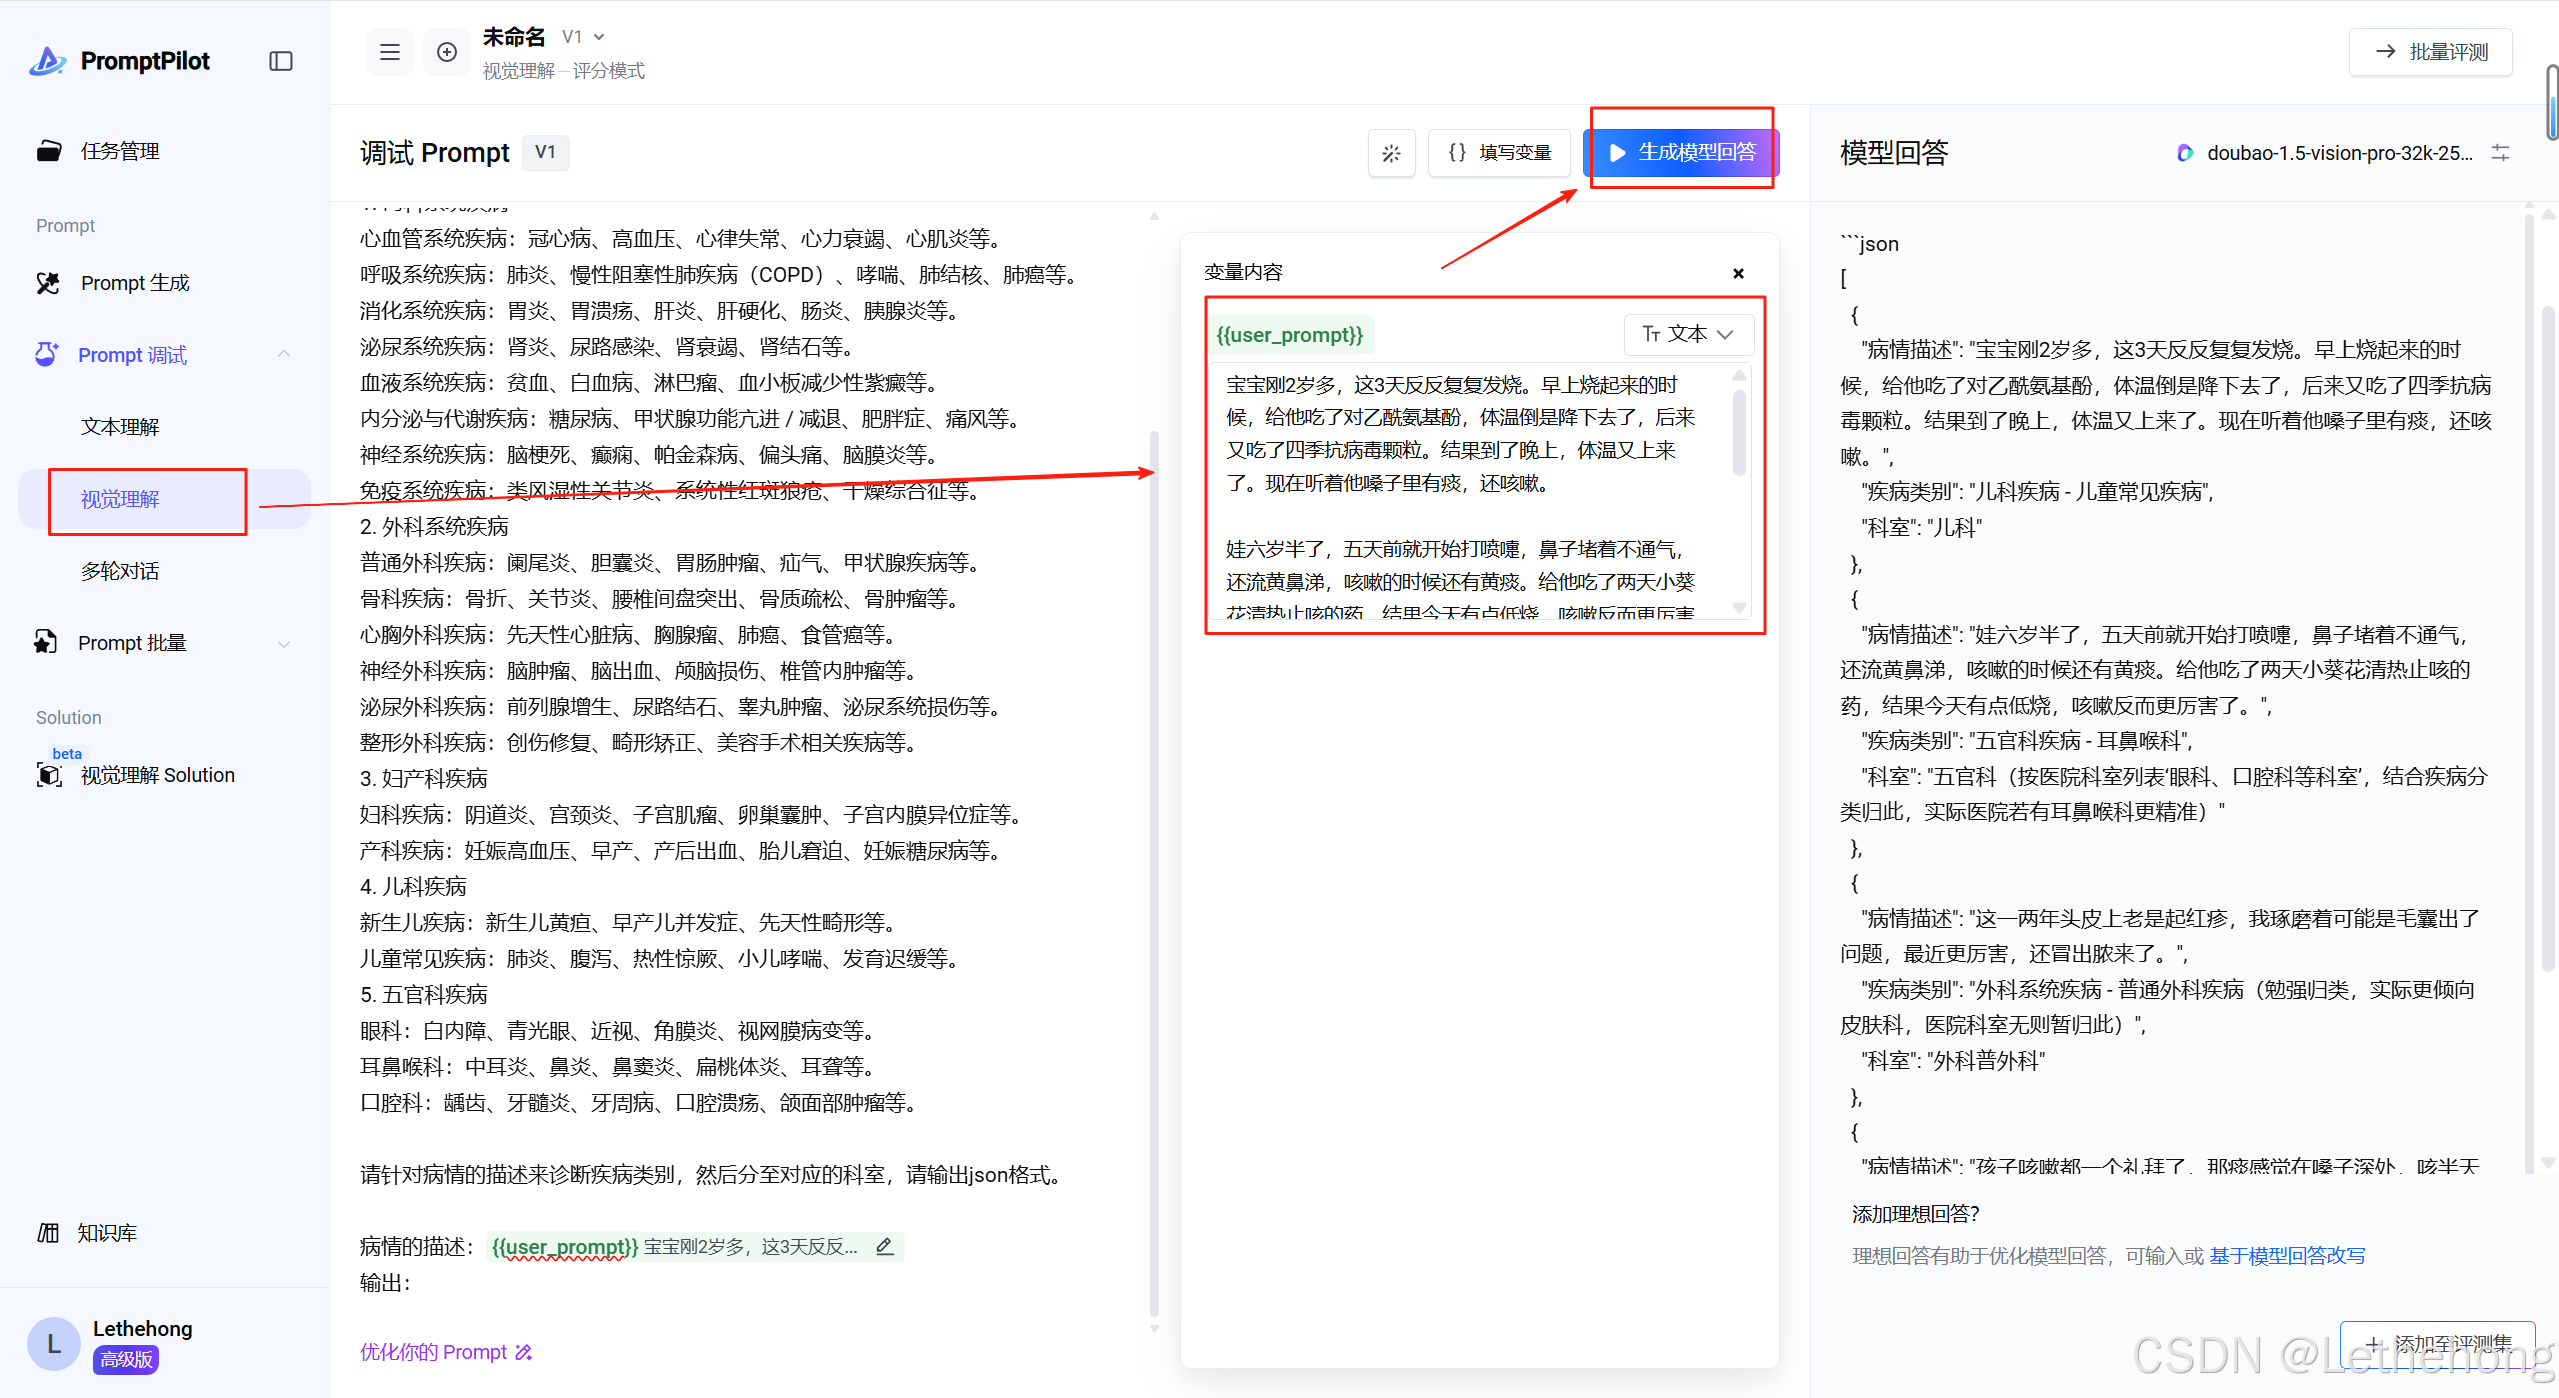The height and width of the screenshot is (1398, 2559).
Task: Click the Lethehong username
Action: (x=143, y=1328)
